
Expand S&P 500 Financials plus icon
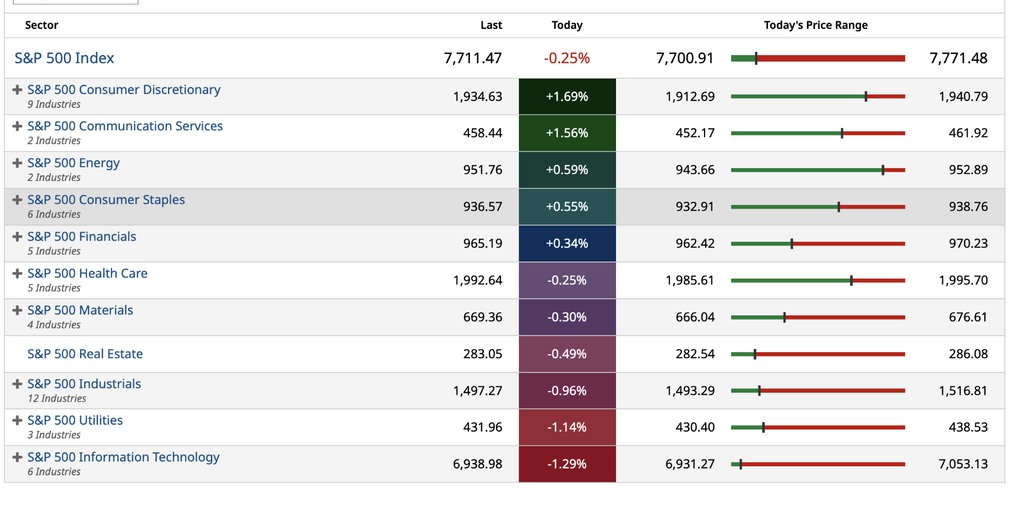coord(18,237)
